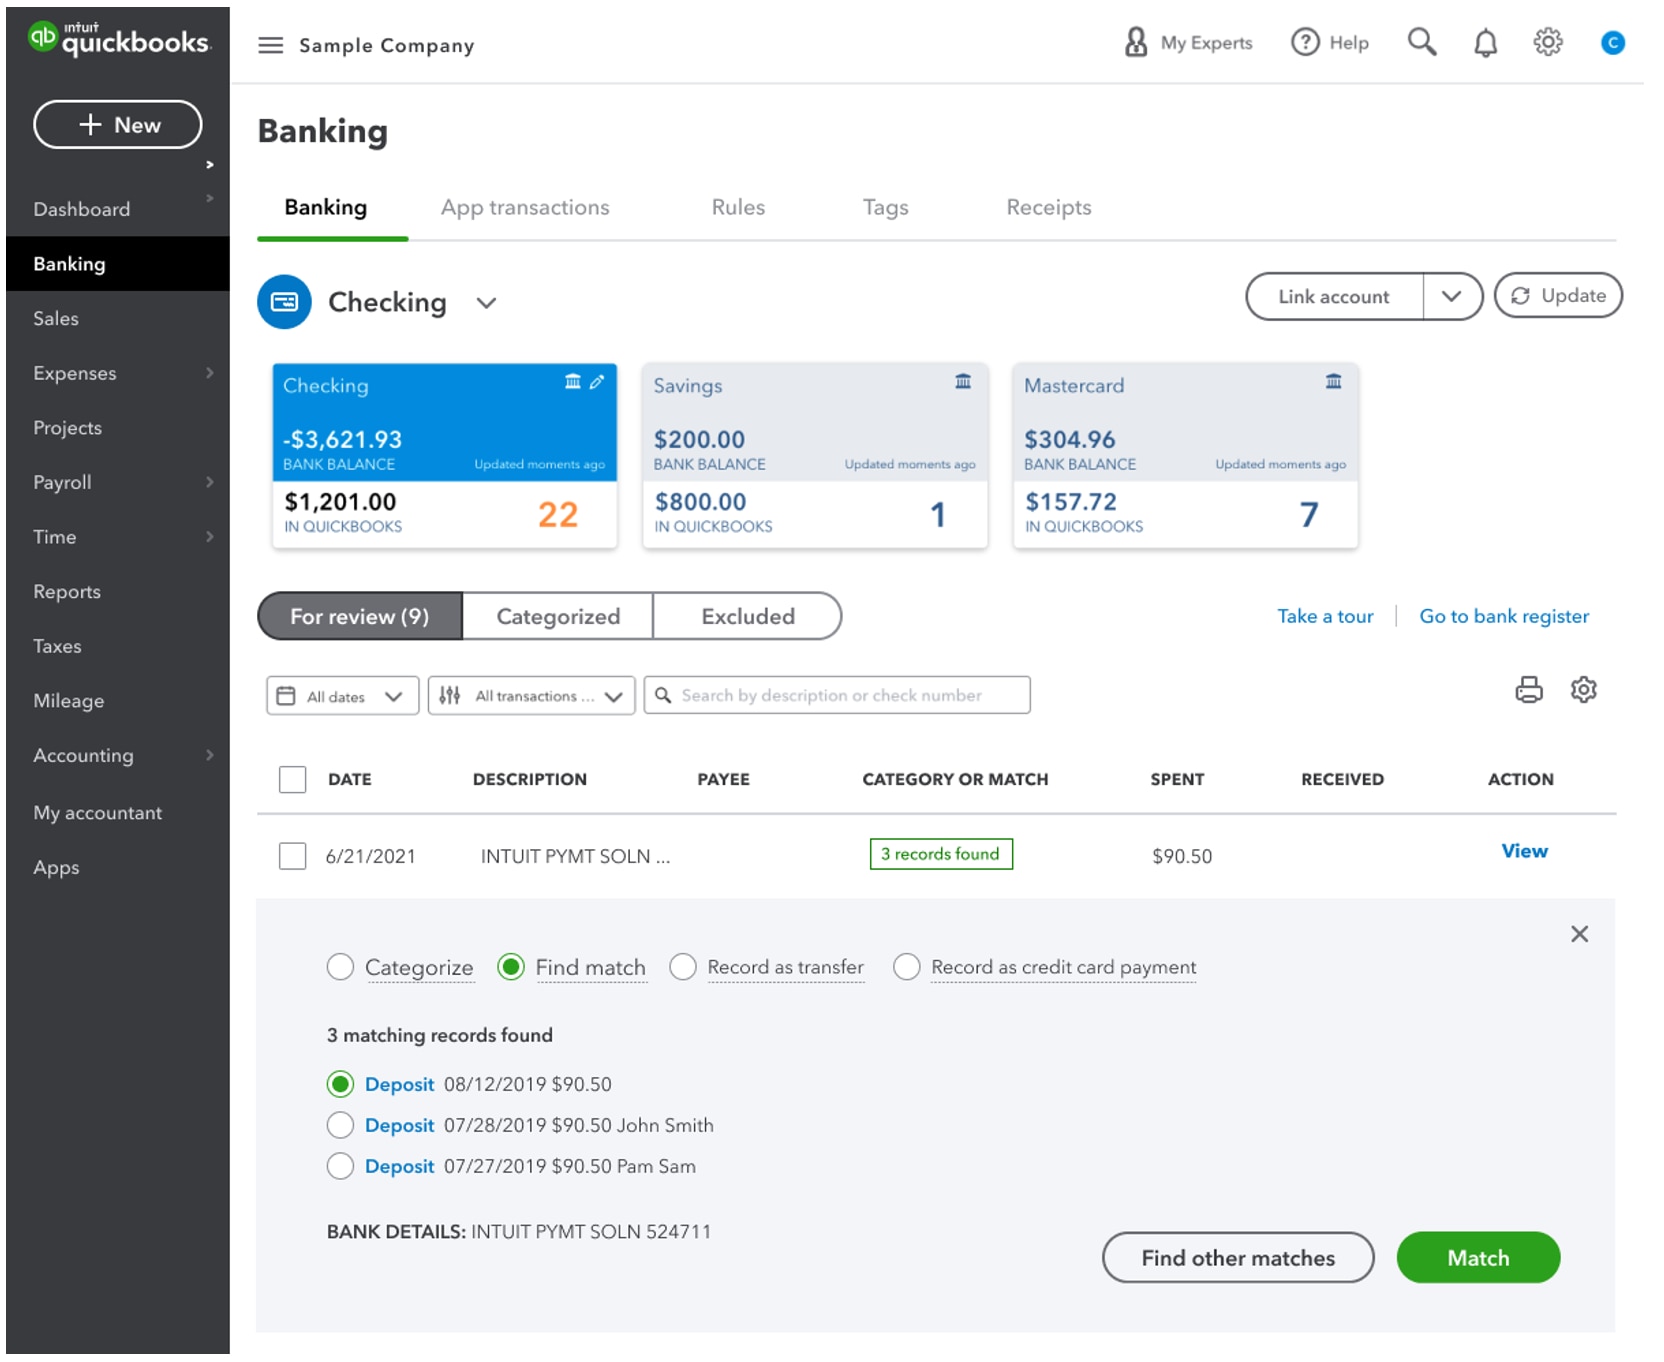Click the Update refresh button
The width and height of the screenshot is (1664, 1362).
[1557, 296]
